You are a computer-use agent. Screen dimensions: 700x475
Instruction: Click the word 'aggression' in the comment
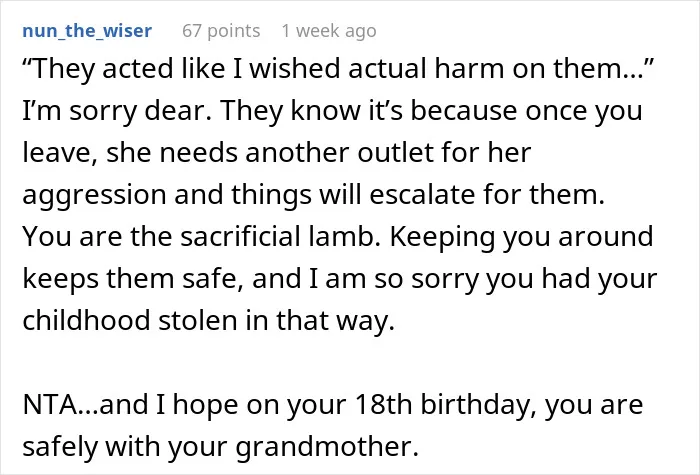95,195
